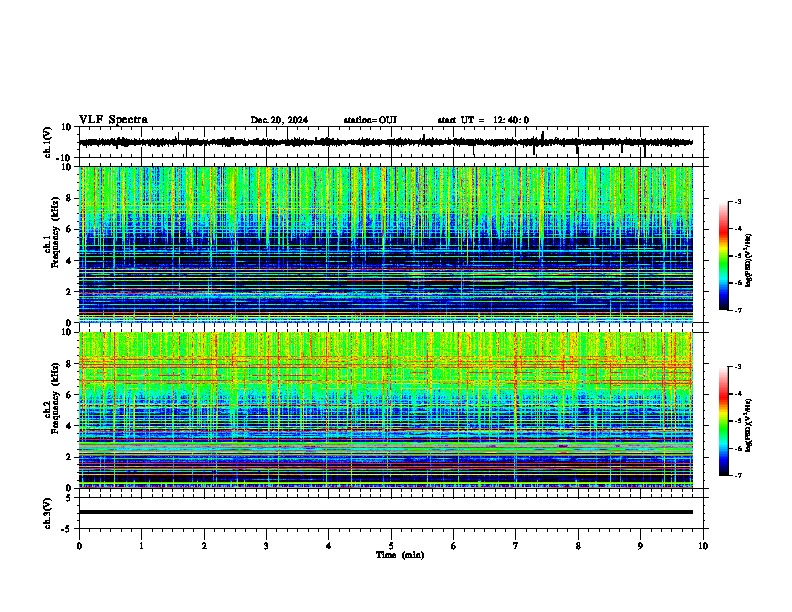This screenshot has height=612, width=792.
Task: Click the "2" kHz tick on ch.1 frequency axis
Action: pos(69,292)
